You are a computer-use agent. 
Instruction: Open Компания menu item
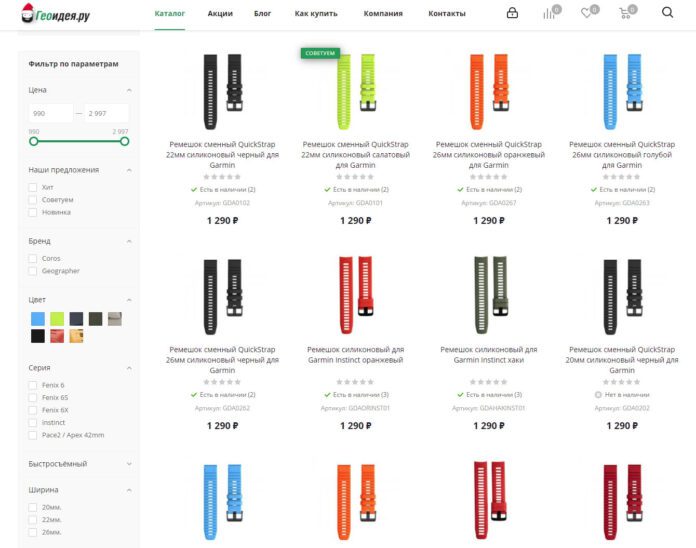383,13
